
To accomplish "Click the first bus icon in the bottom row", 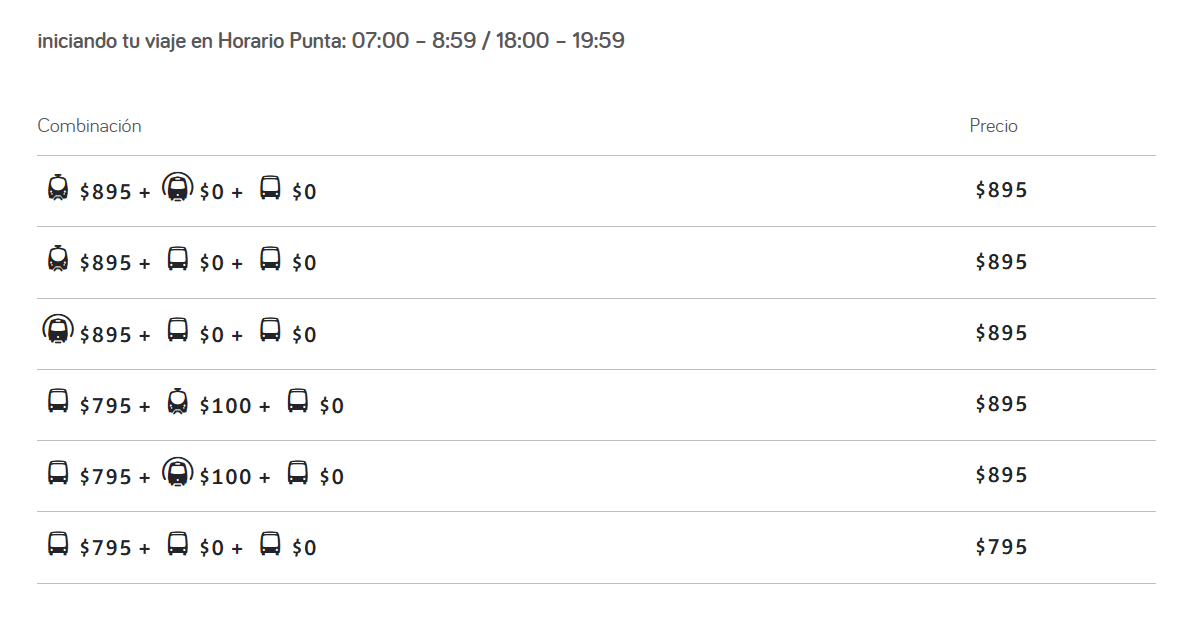I will click(58, 544).
